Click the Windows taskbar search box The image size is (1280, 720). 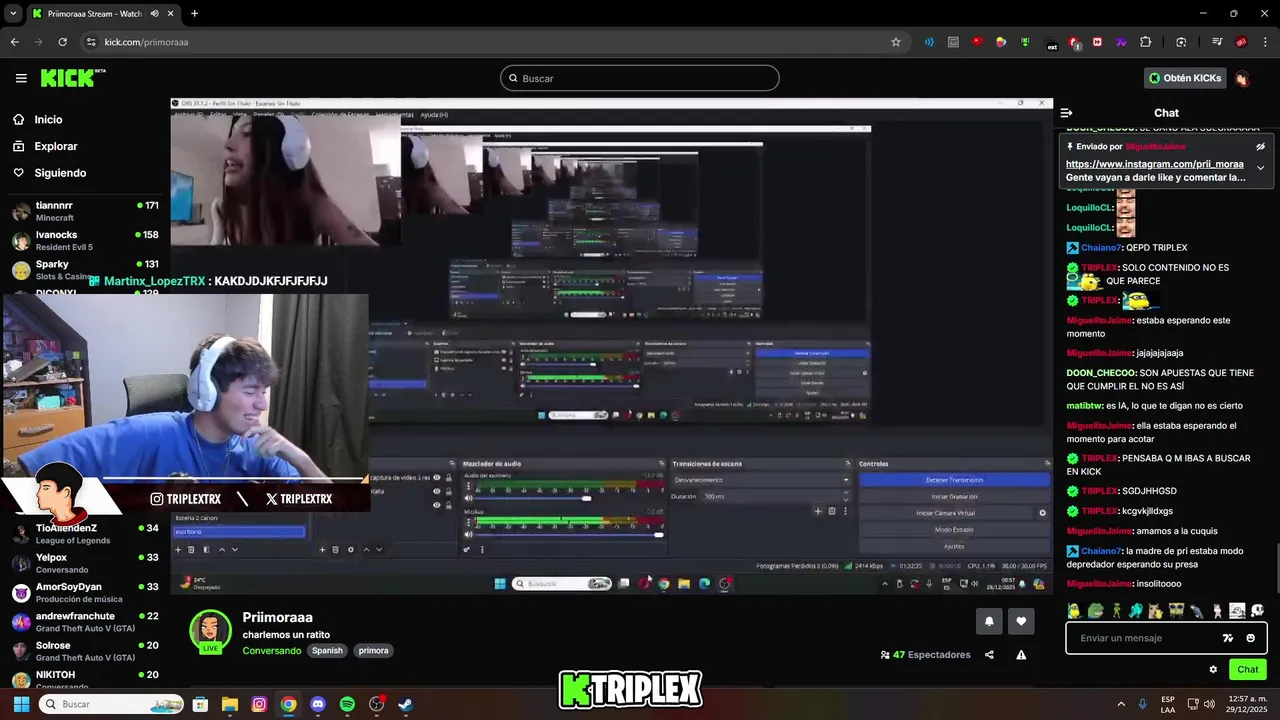pos(111,704)
